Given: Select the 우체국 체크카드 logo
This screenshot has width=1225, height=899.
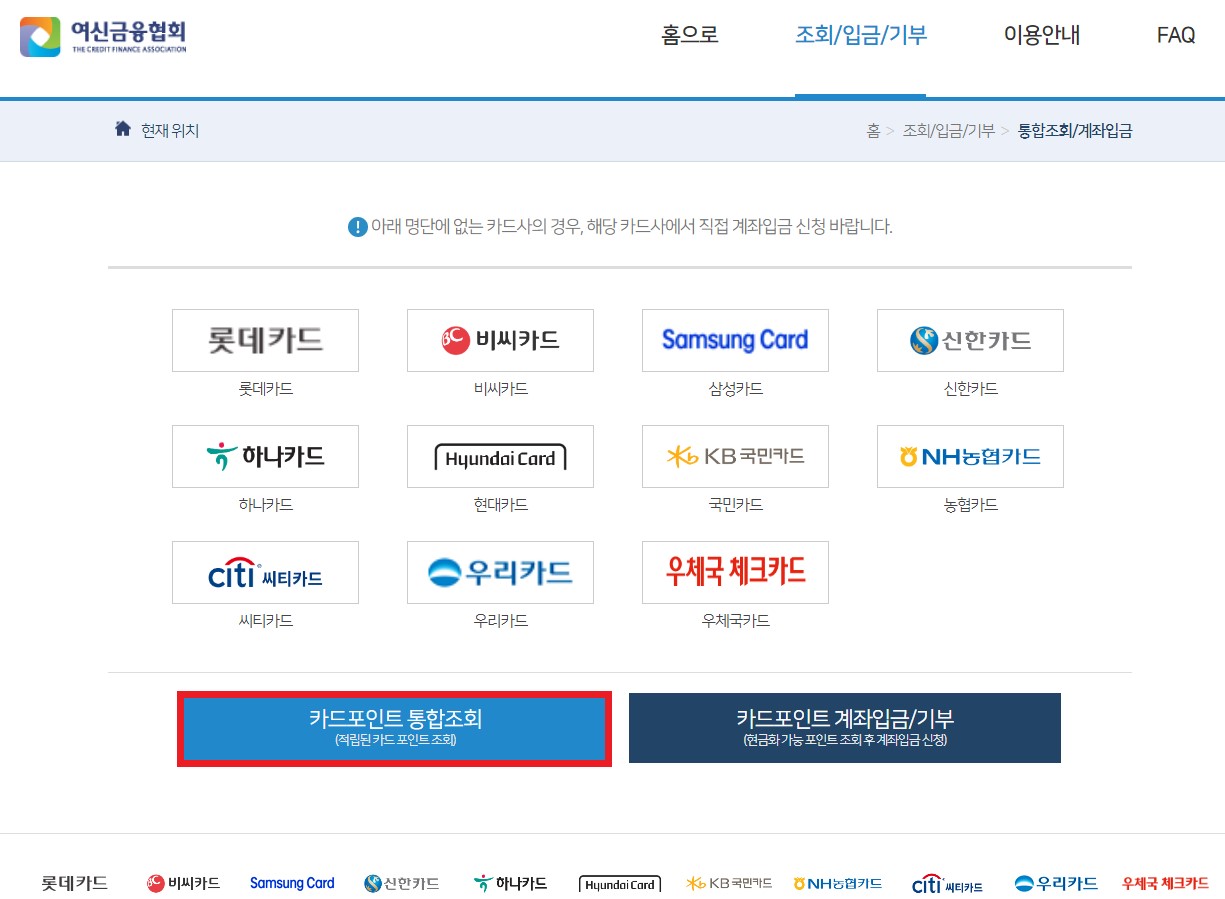Looking at the screenshot, I should [x=735, y=572].
